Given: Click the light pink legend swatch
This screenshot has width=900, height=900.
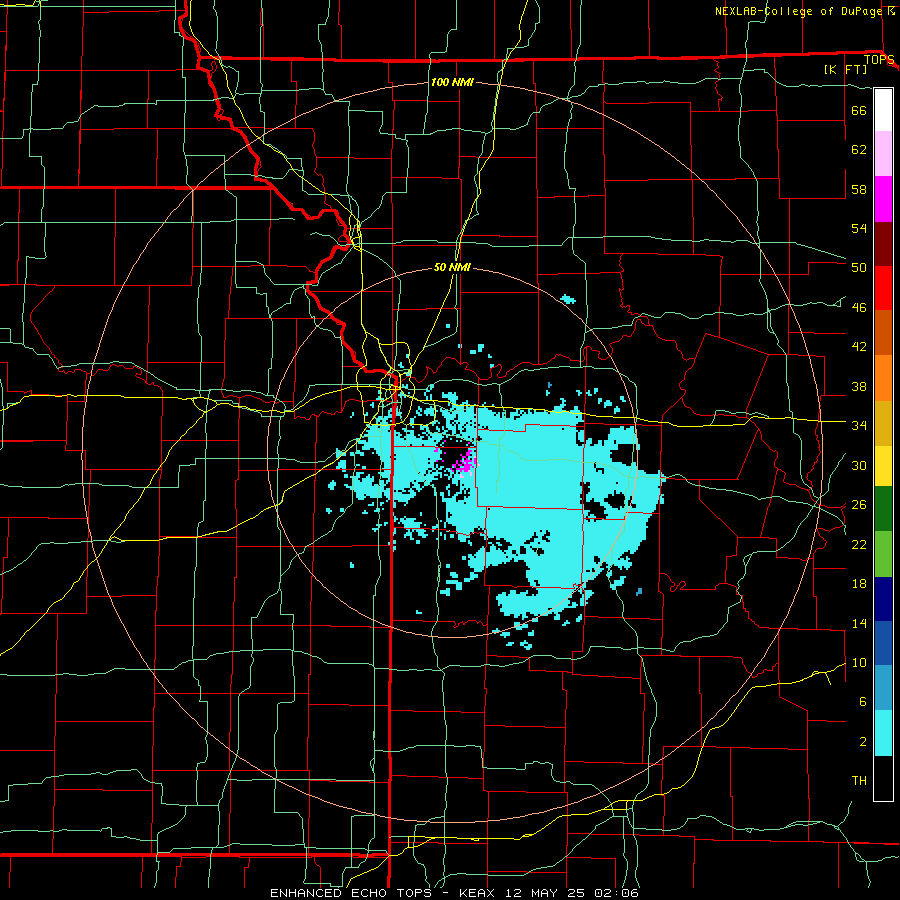Looking at the screenshot, I should [883, 154].
